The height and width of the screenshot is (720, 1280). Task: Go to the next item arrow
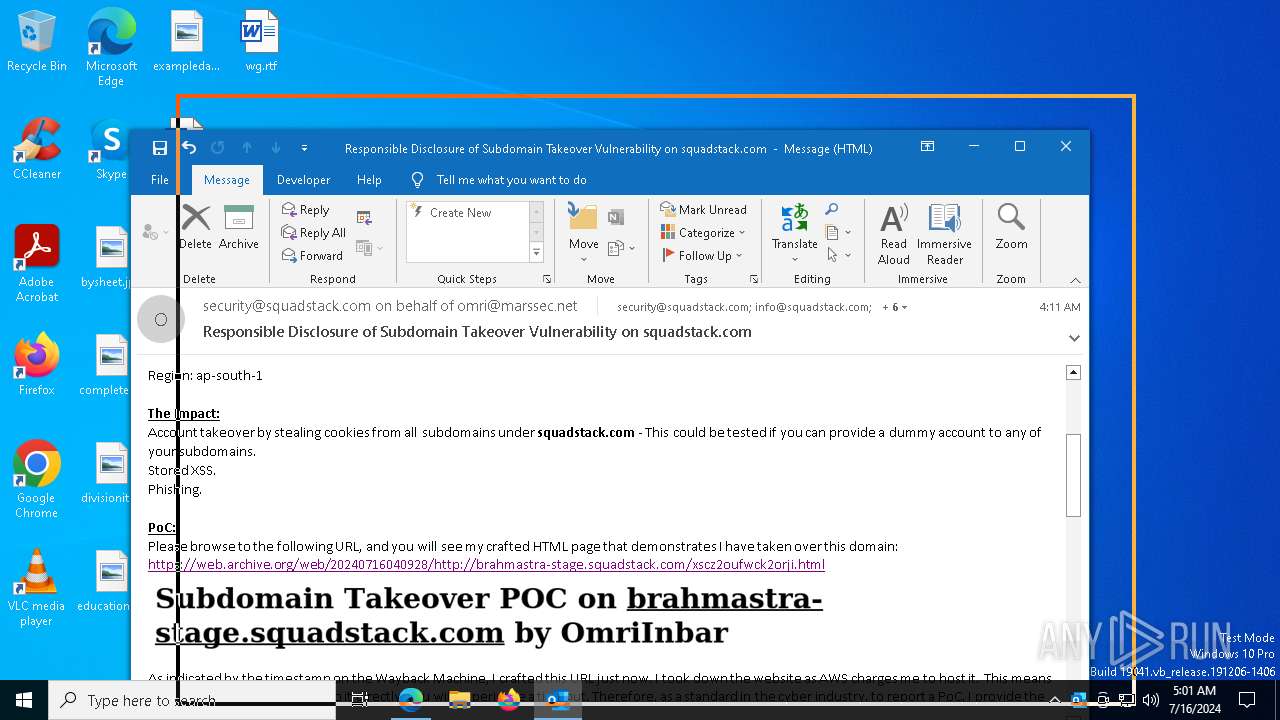click(x=276, y=148)
